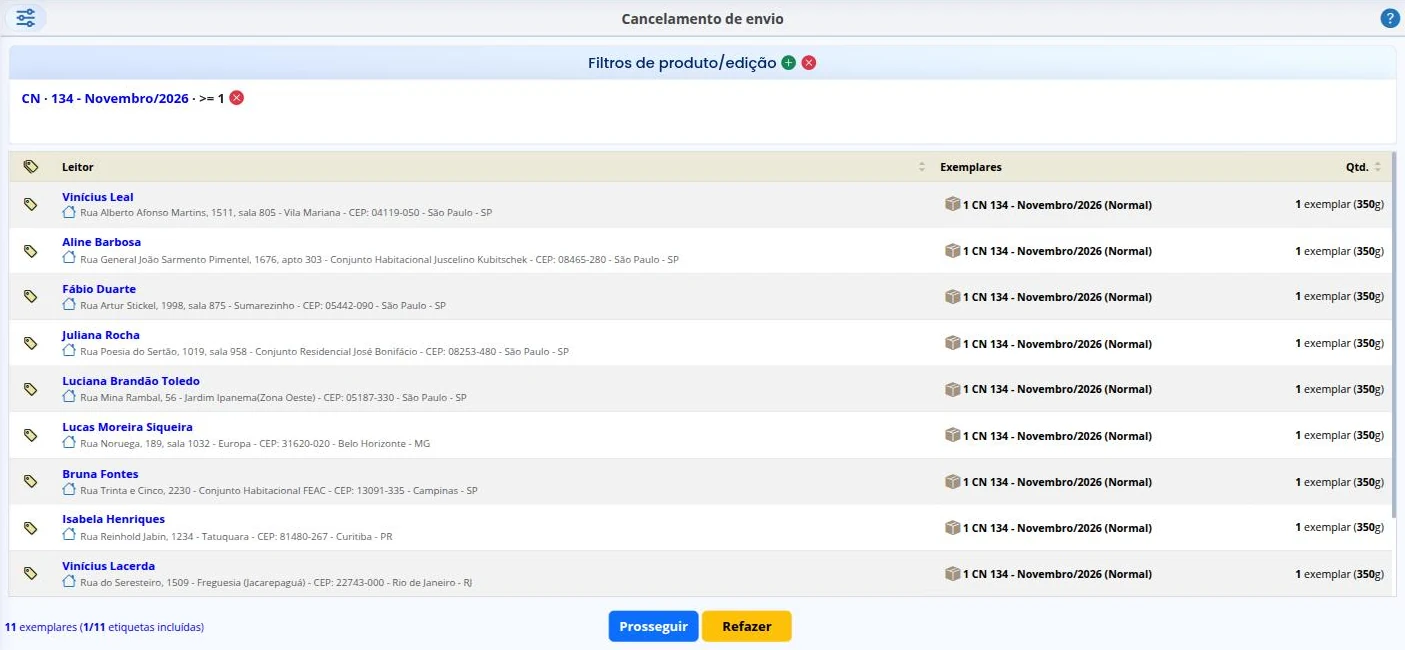Click 1 exemplar (350g) in Bruna Fontes row
This screenshot has height=650, width=1405.
pyautogui.click(x=1339, y=481)
